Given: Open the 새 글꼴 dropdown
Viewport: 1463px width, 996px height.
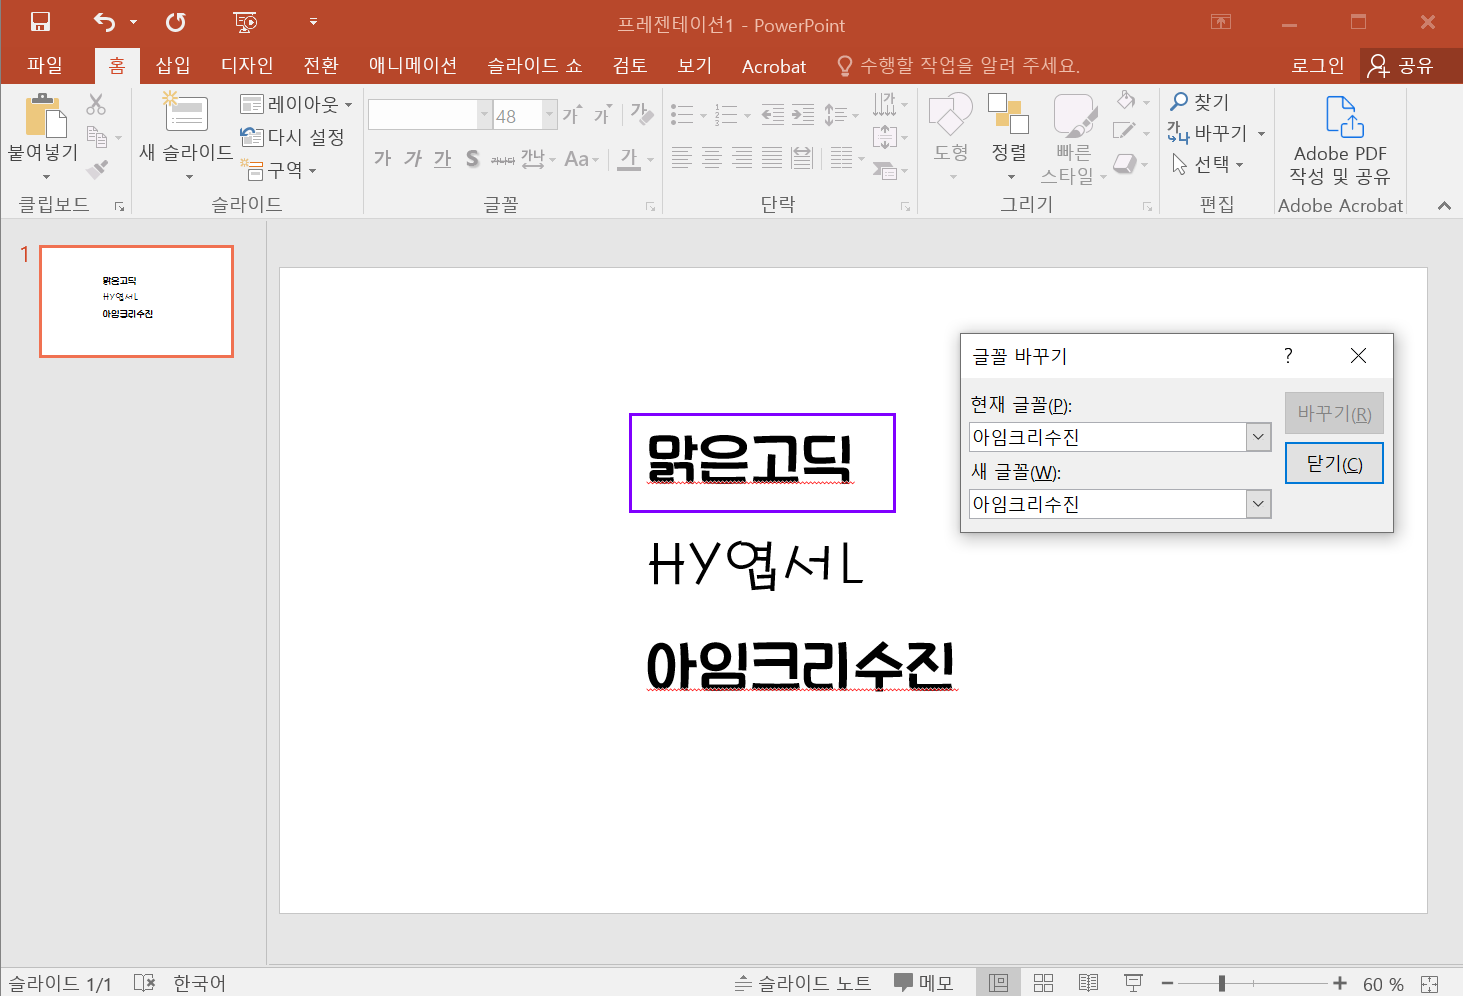Looking at the screenshot, I should (1258, 504).
